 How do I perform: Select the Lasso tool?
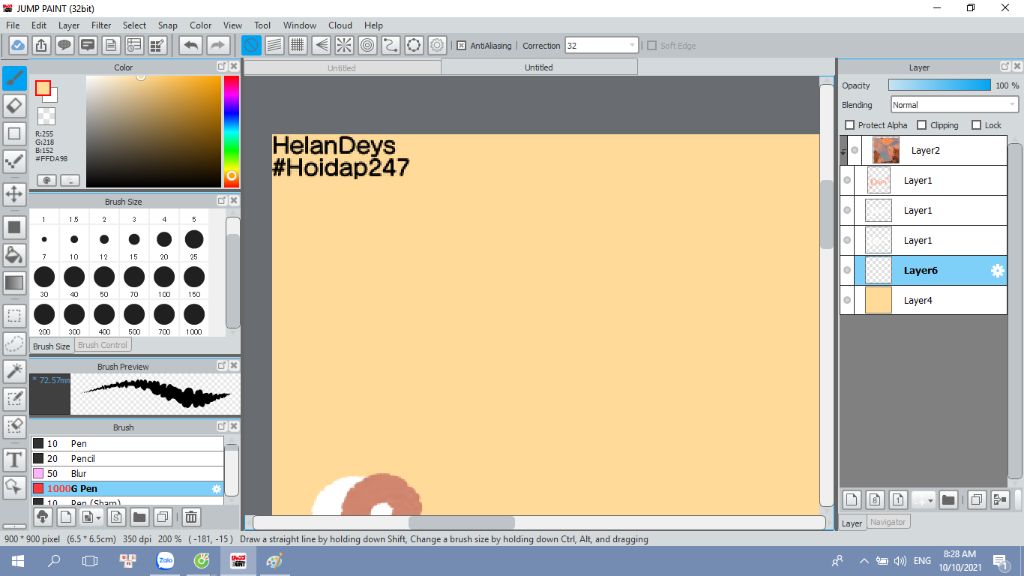click(x=14, y=344)
